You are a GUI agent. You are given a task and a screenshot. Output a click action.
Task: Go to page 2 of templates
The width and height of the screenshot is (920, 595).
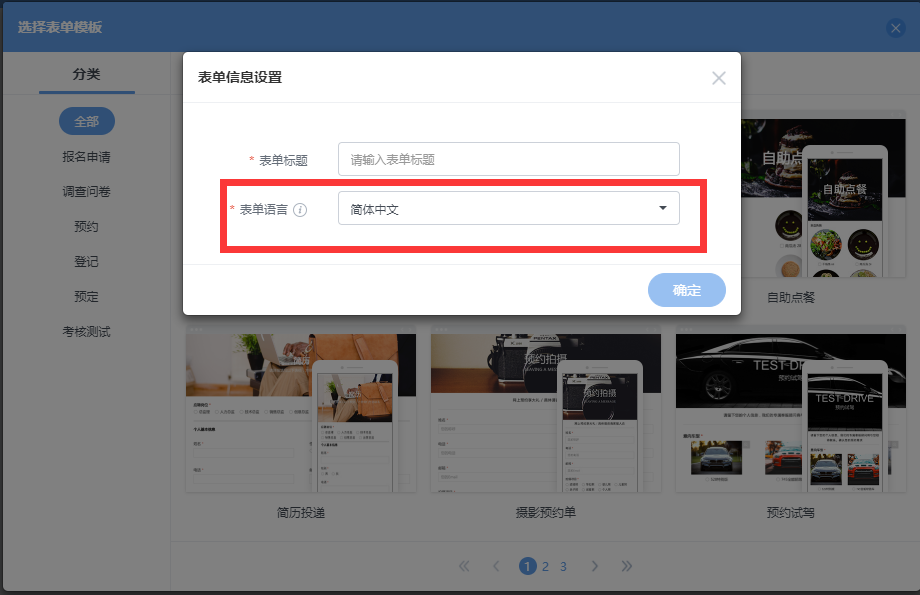click(x=545, y=566)
